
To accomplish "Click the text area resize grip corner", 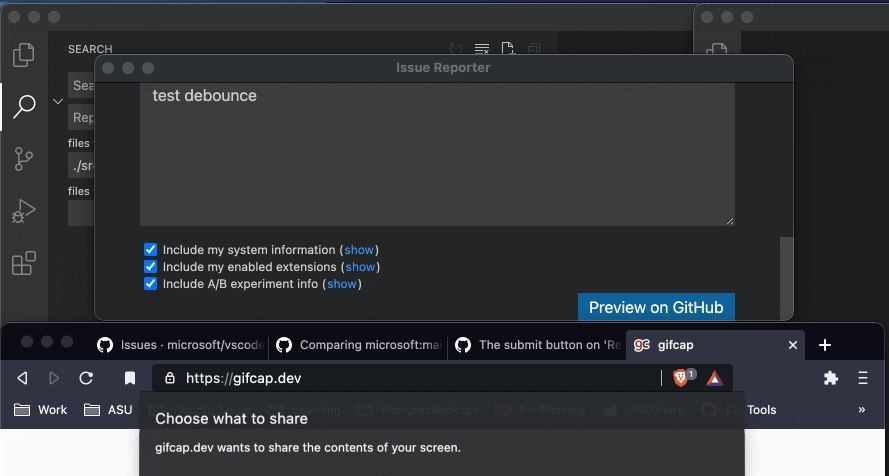I will (730, 221).
